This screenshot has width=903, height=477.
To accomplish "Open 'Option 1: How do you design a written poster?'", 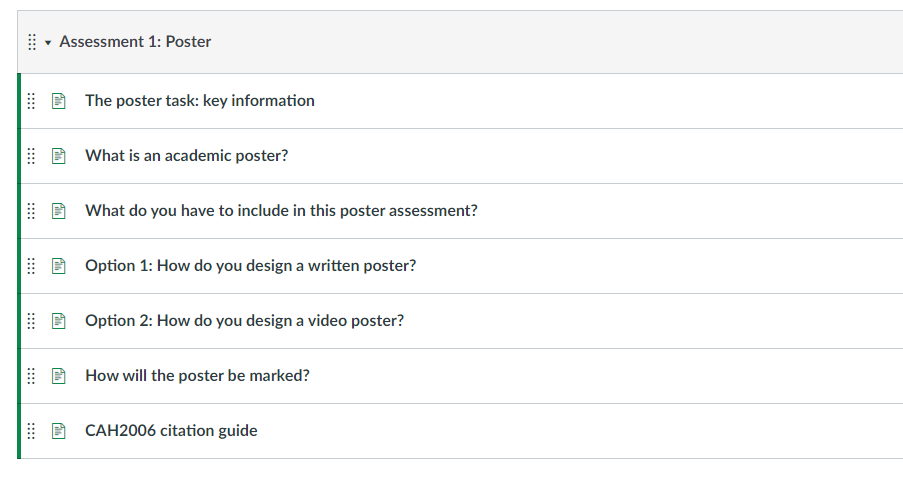I will click(x=250, y=266).
